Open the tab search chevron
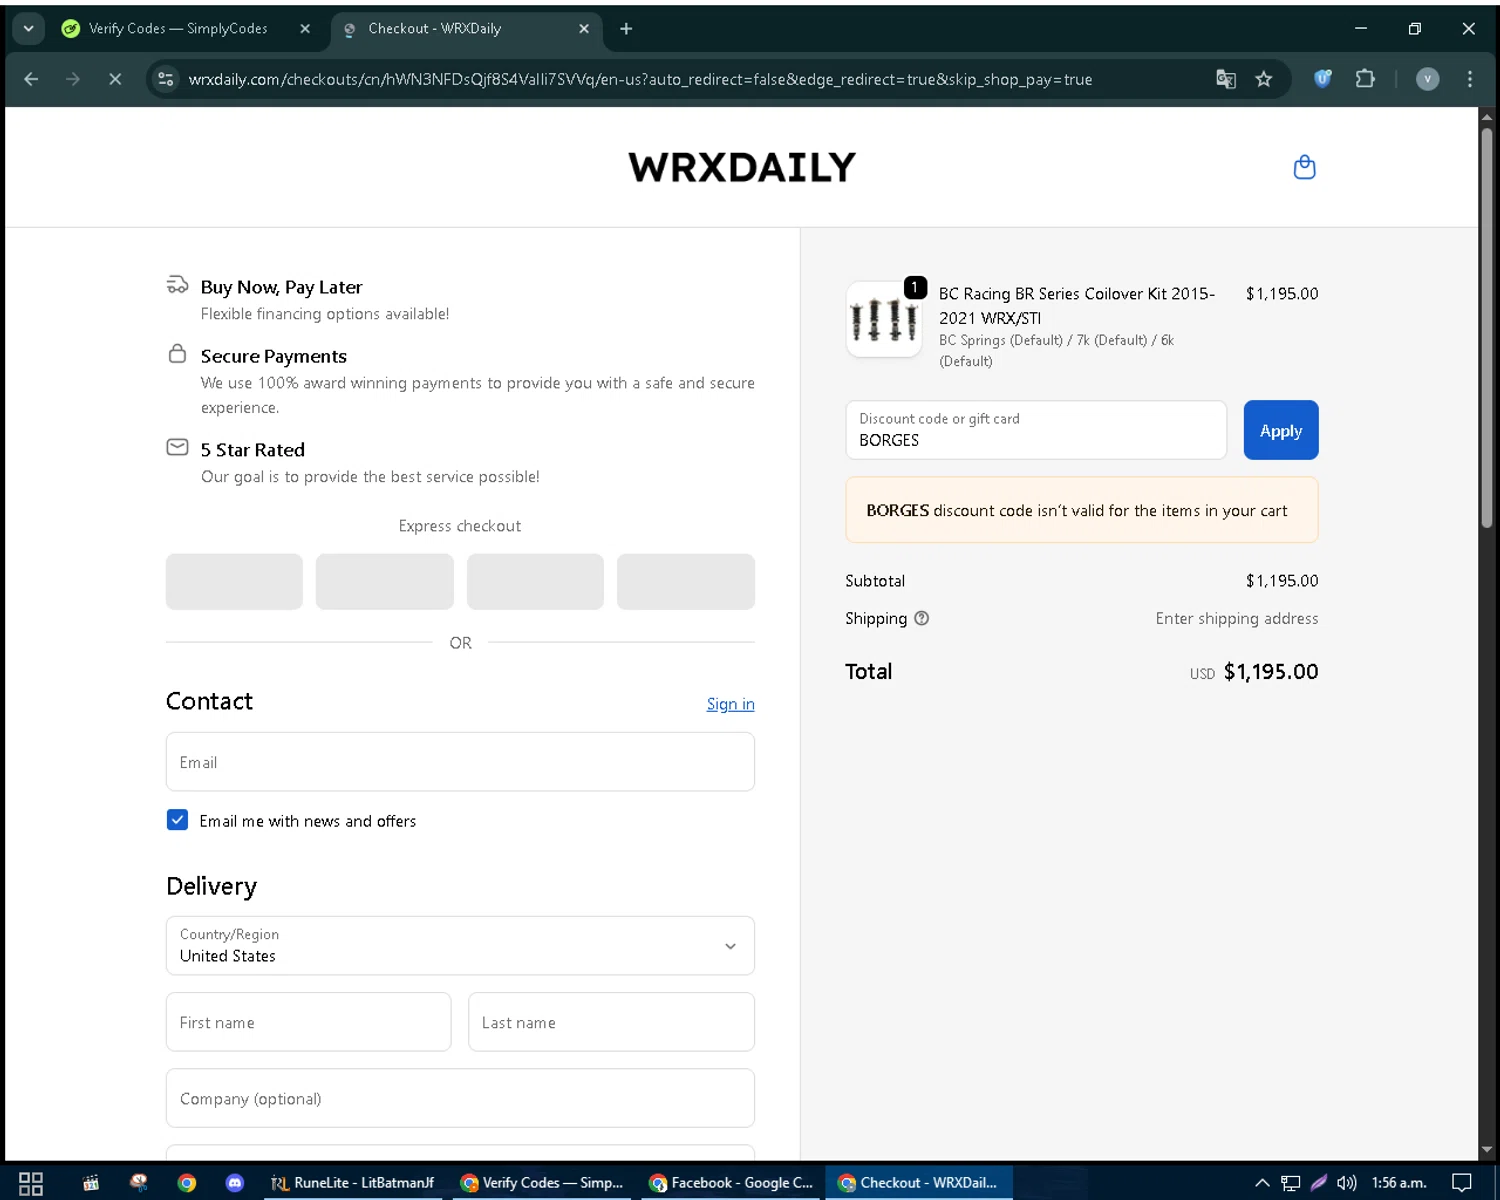 pyautogui.click(x=29, y=29)
